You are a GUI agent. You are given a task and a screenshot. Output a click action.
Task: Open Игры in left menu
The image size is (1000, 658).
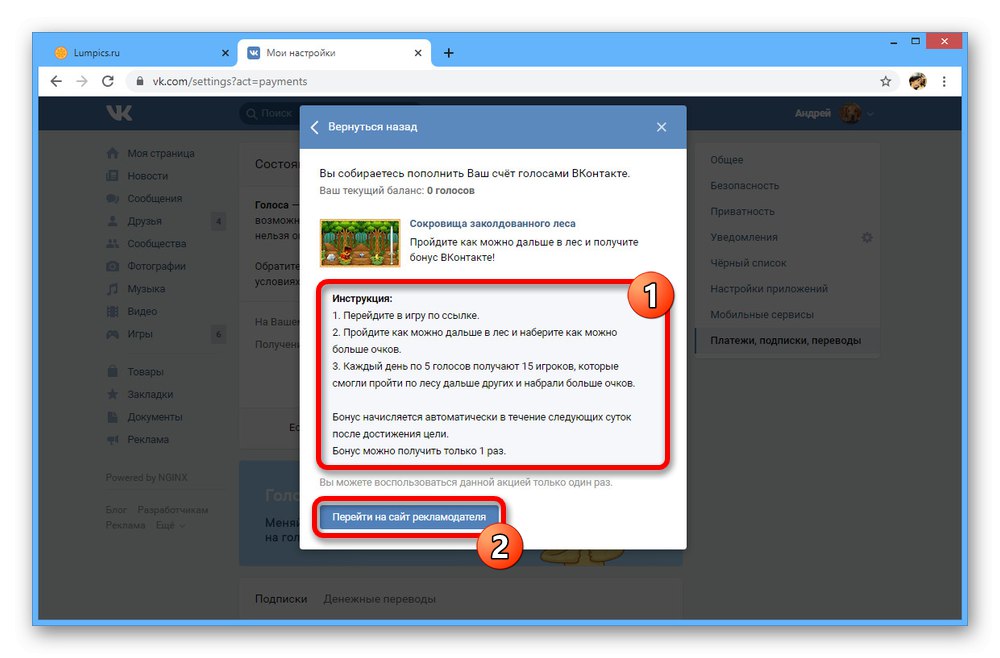pos(140,333)
